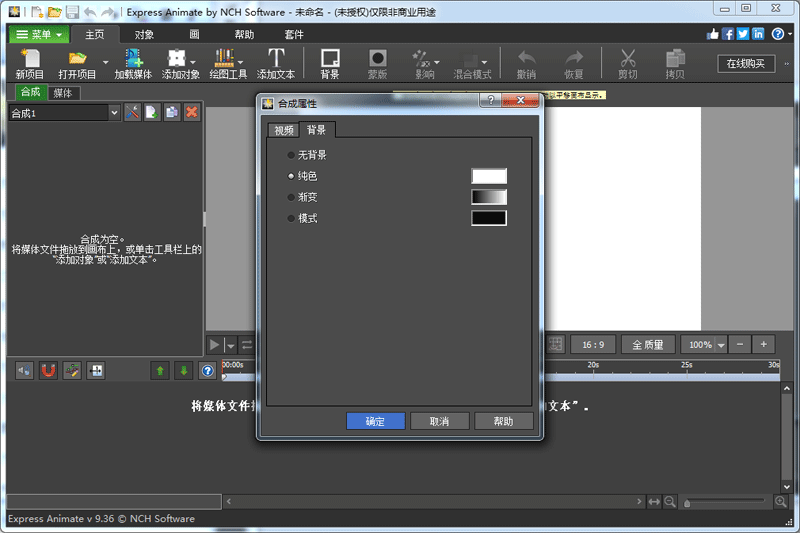This screenshot has height=533, width=800.
Task: Select the 纯色 radio option
Action: [x=291, y=176]
